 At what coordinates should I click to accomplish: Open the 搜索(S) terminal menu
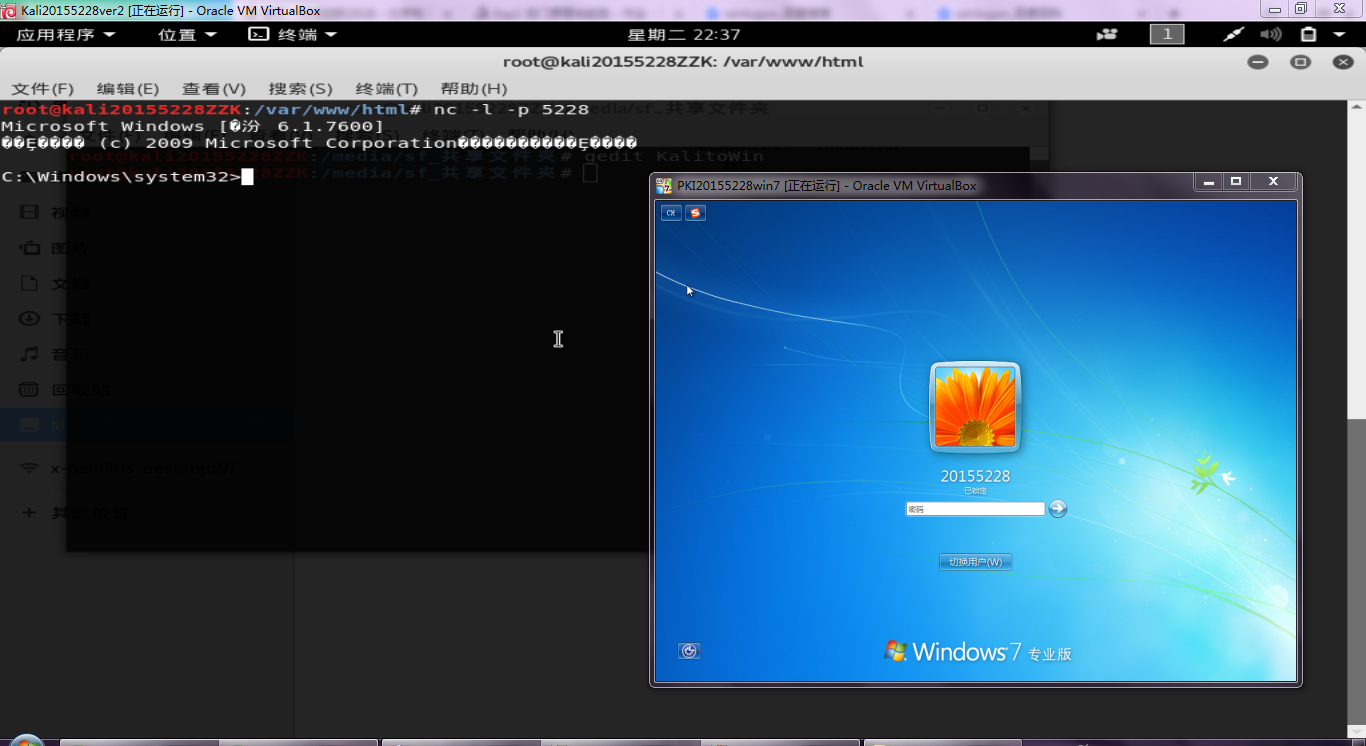[300, 88]
